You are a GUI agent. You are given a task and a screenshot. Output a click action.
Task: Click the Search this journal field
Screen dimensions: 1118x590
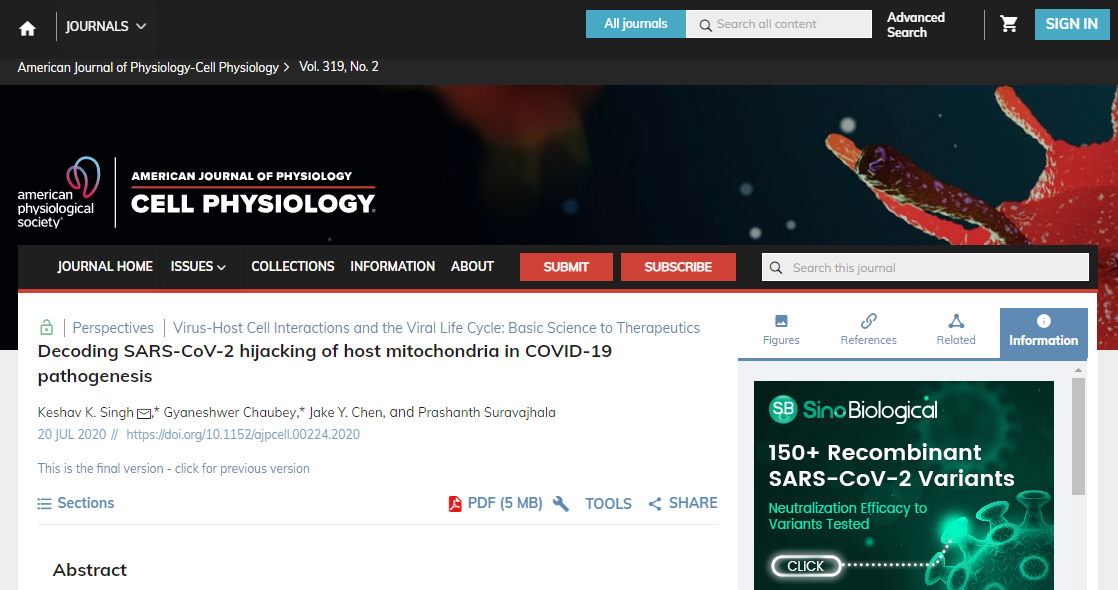(925, 268)
